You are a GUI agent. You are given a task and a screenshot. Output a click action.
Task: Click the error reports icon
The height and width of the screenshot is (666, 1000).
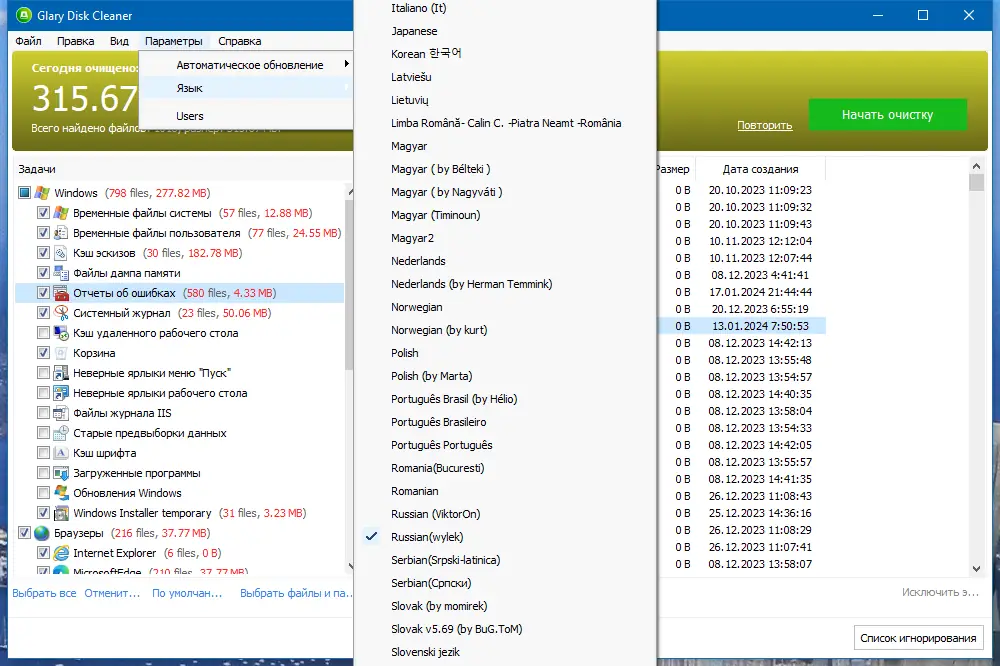pyautogui.click(x=61, y=293)
